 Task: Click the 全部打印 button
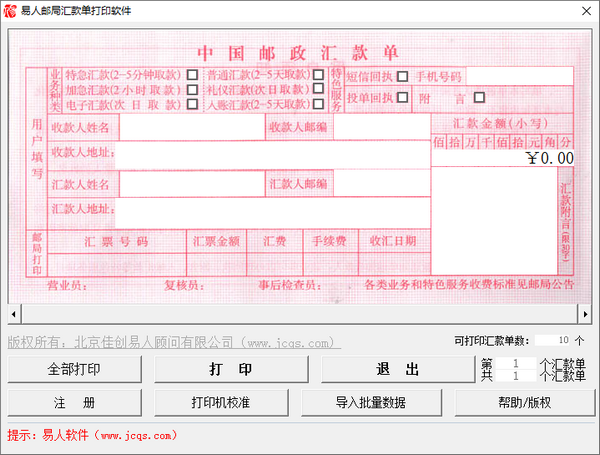(75, 369)
